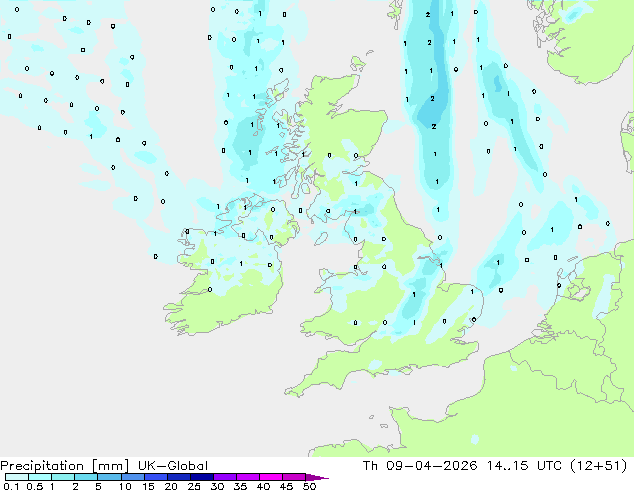
Task: Click the '20' legend scale label
Action: tap(171, 486)
